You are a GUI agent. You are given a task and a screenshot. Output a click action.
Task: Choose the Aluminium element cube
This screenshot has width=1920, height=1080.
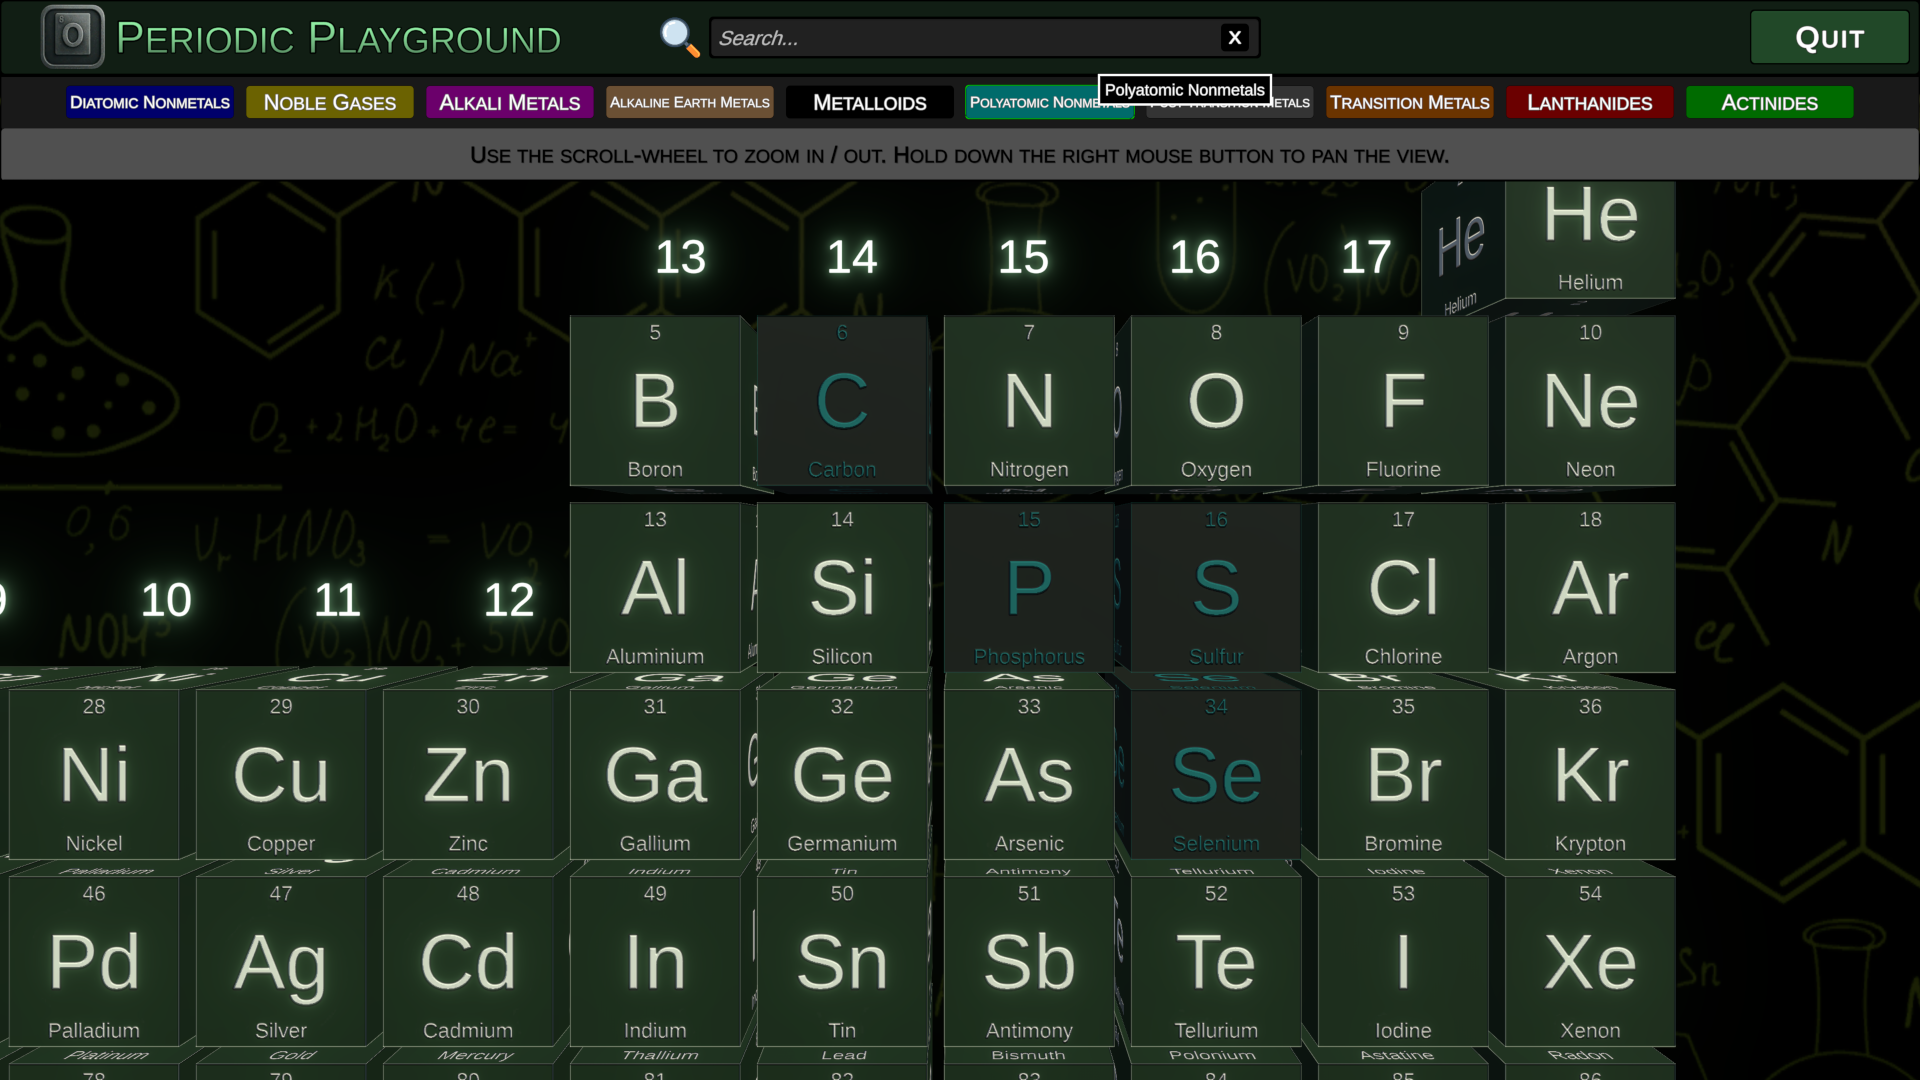coord(655,588)
